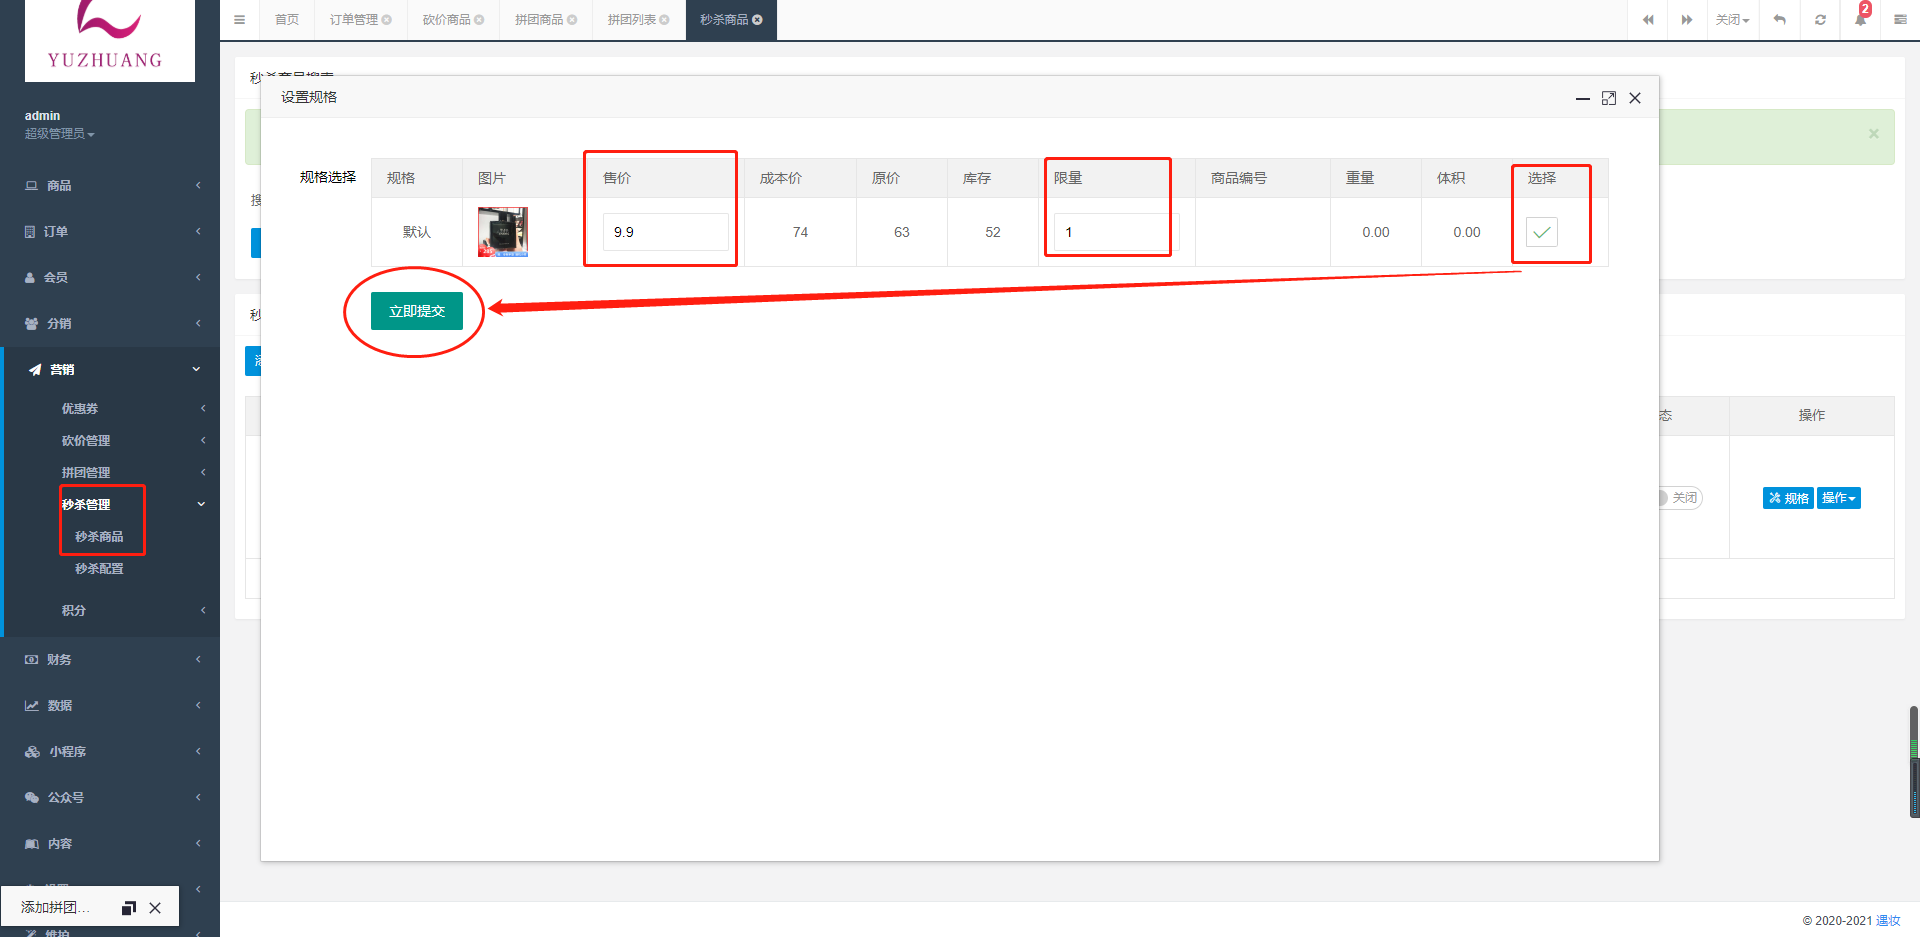This screenshot has width=1920, height=937.
Task: Open the 公众号 sidebar menu
Action: pos(110,798)
